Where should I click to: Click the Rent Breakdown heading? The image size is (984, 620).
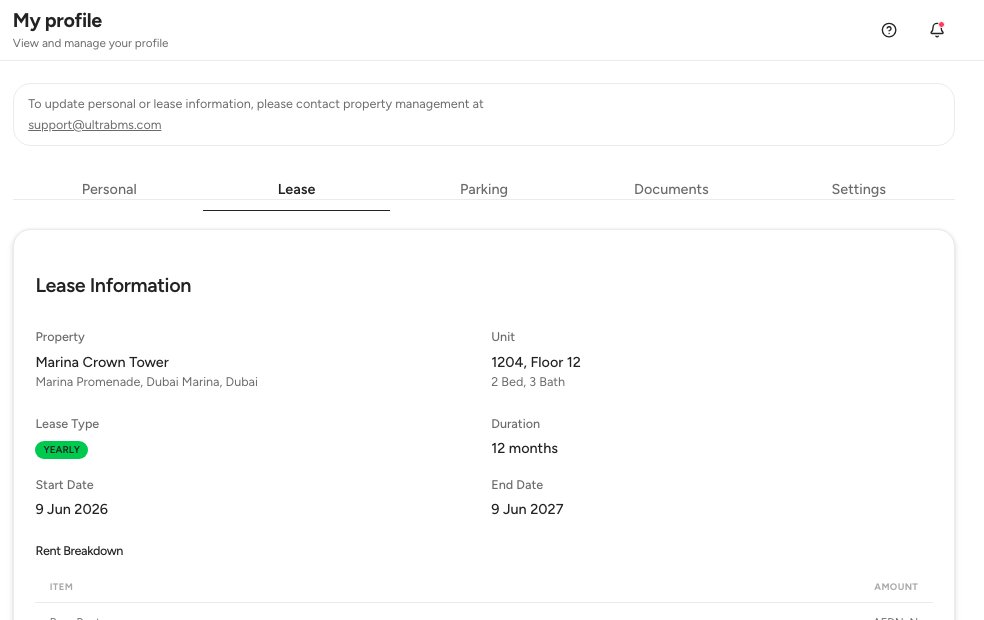(x=79, y=551)
